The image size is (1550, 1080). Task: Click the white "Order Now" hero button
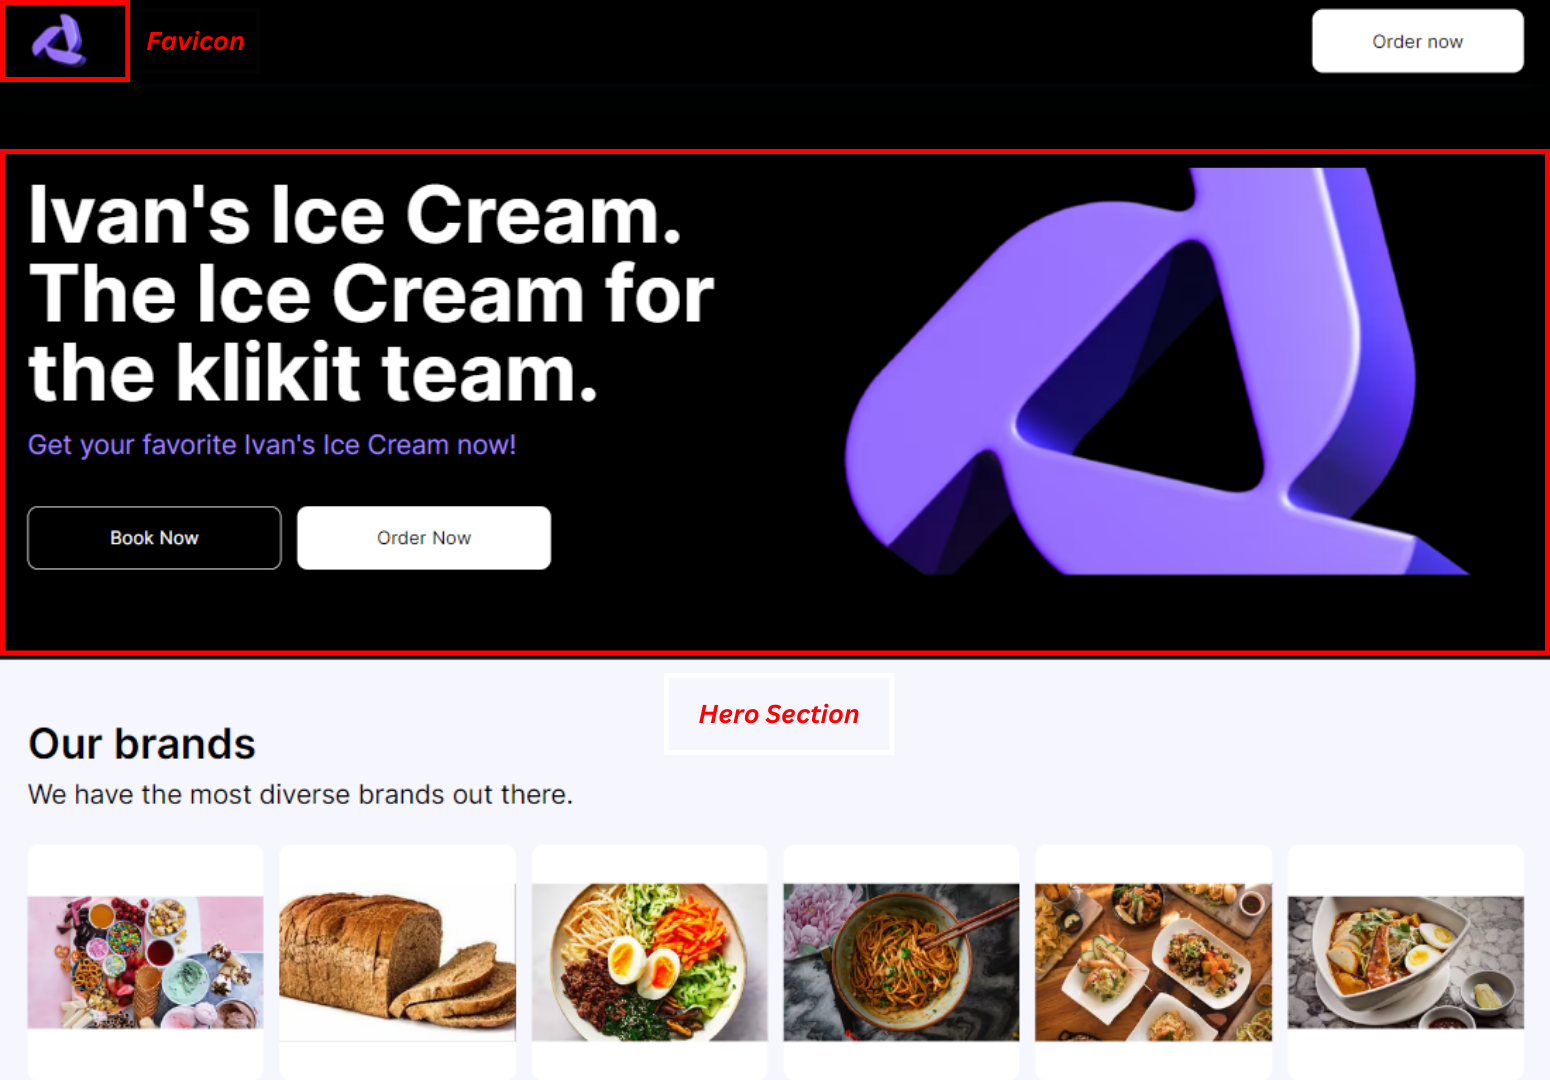[x=424, y=538]
